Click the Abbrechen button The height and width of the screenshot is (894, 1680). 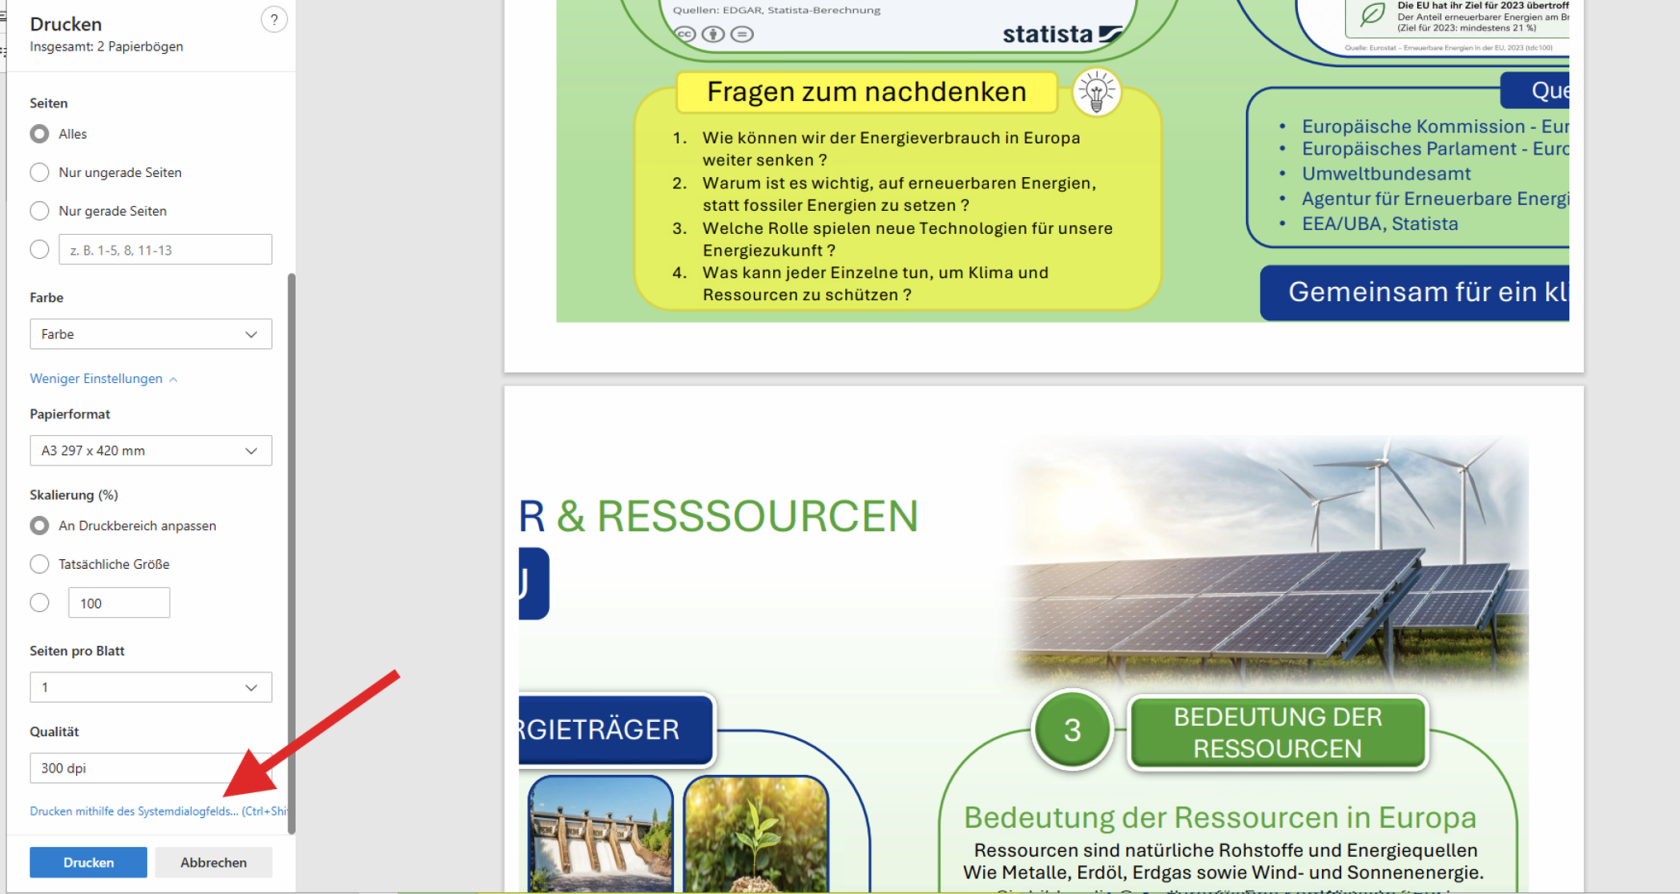(213, 862)
